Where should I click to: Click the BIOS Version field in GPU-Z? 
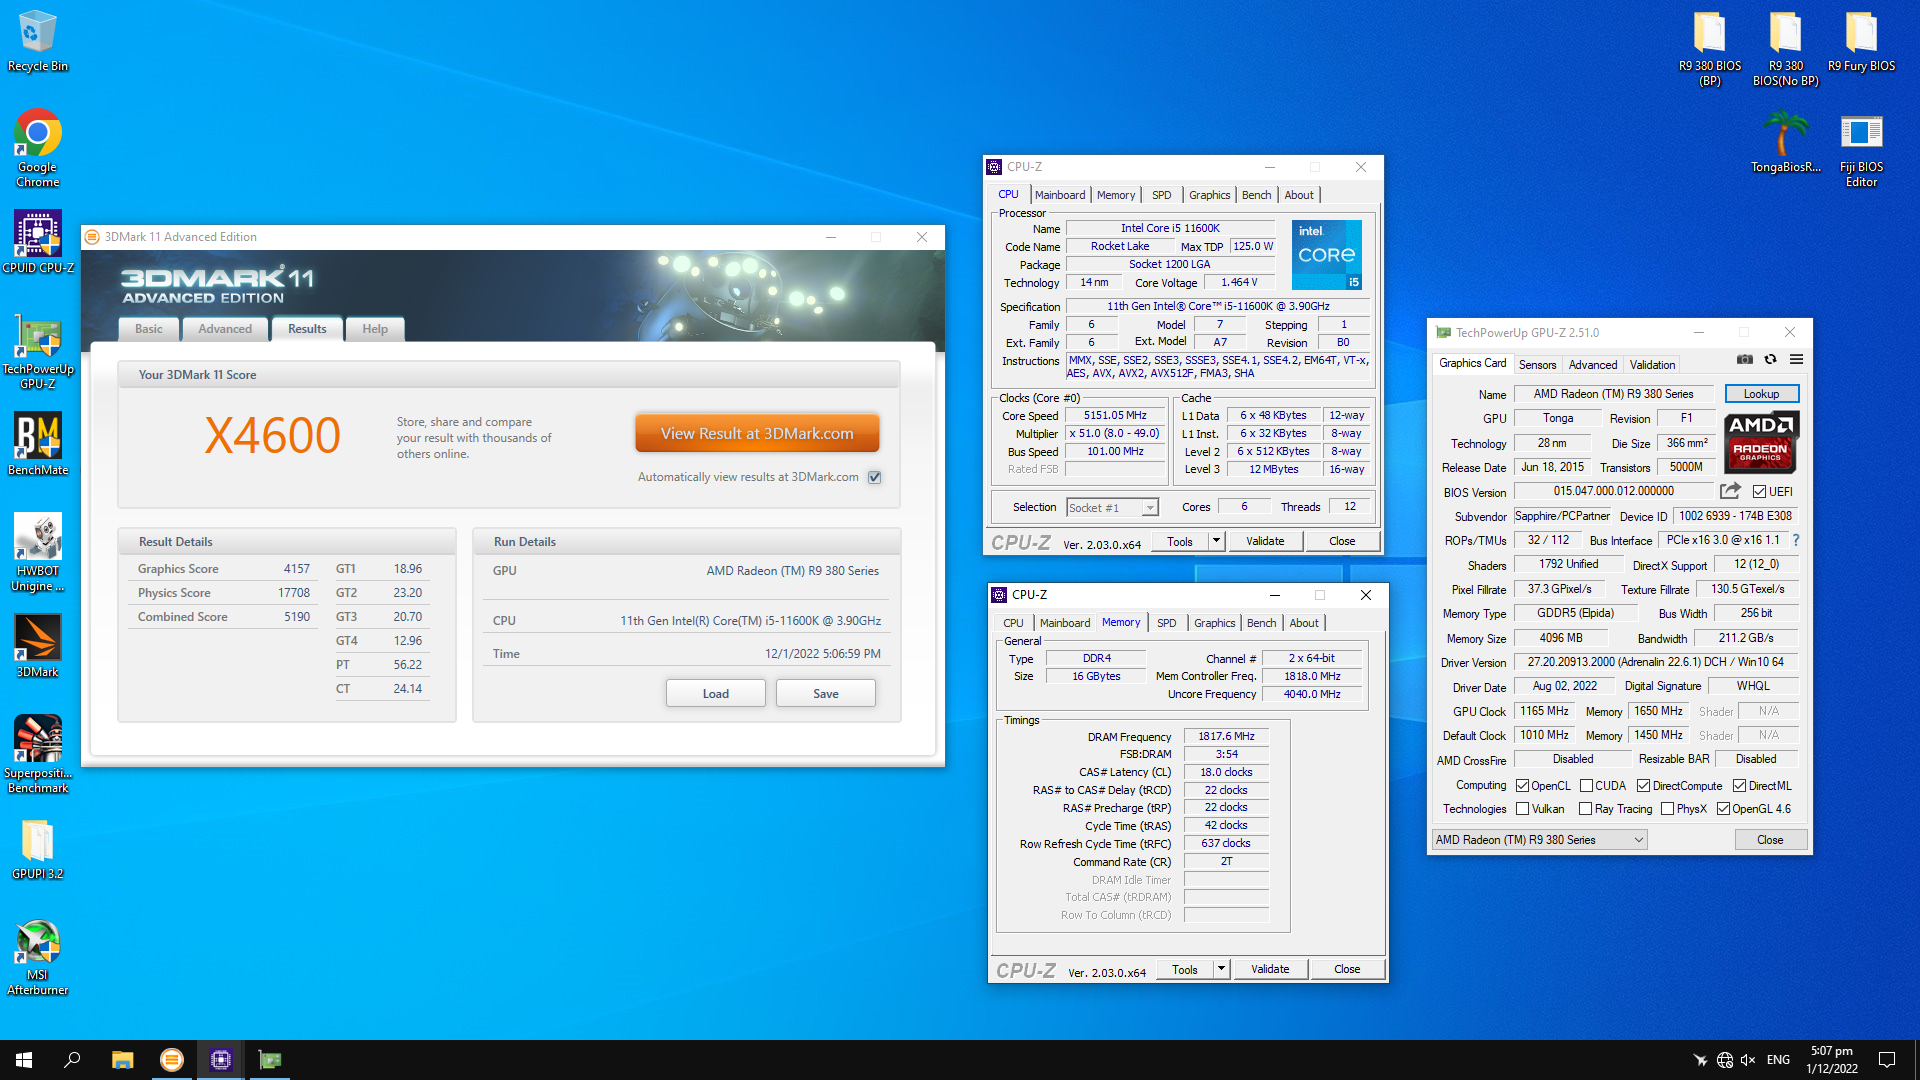[x=1613, y=491]
